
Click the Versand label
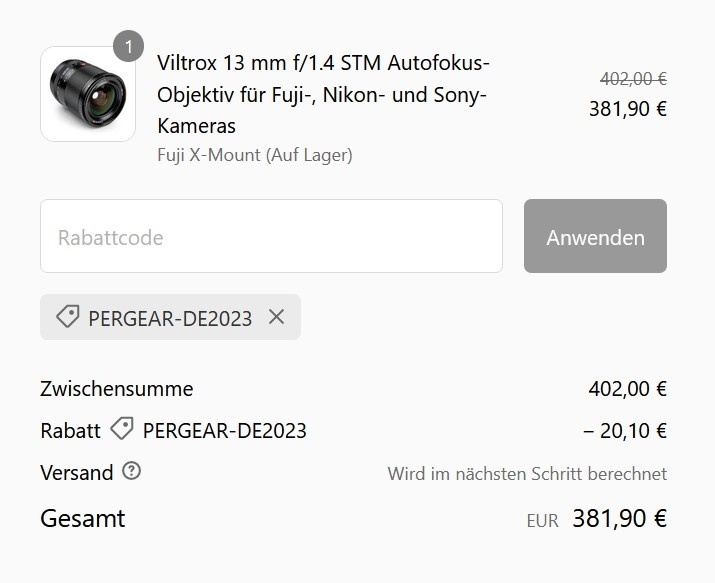click(77, 473)
